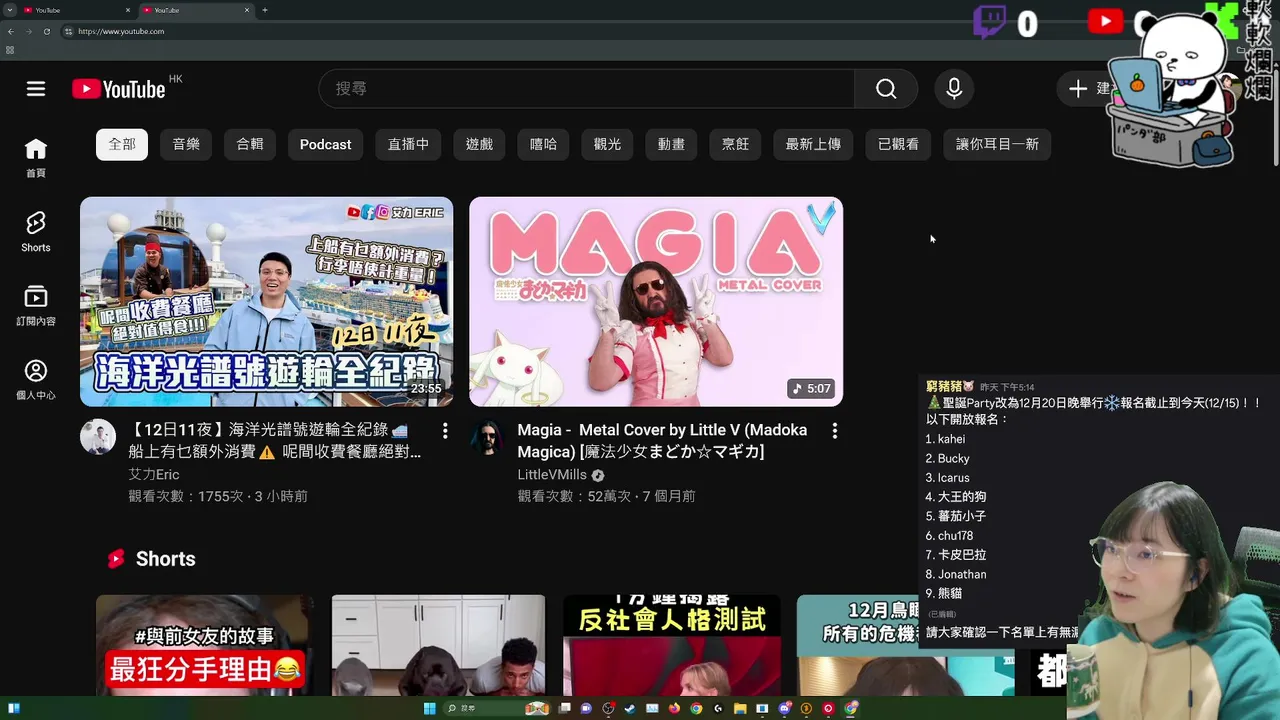The width and height of the screenshot is (1280, 720).
Task: Open Discord from the taskbar
Action: pos(784,709)
